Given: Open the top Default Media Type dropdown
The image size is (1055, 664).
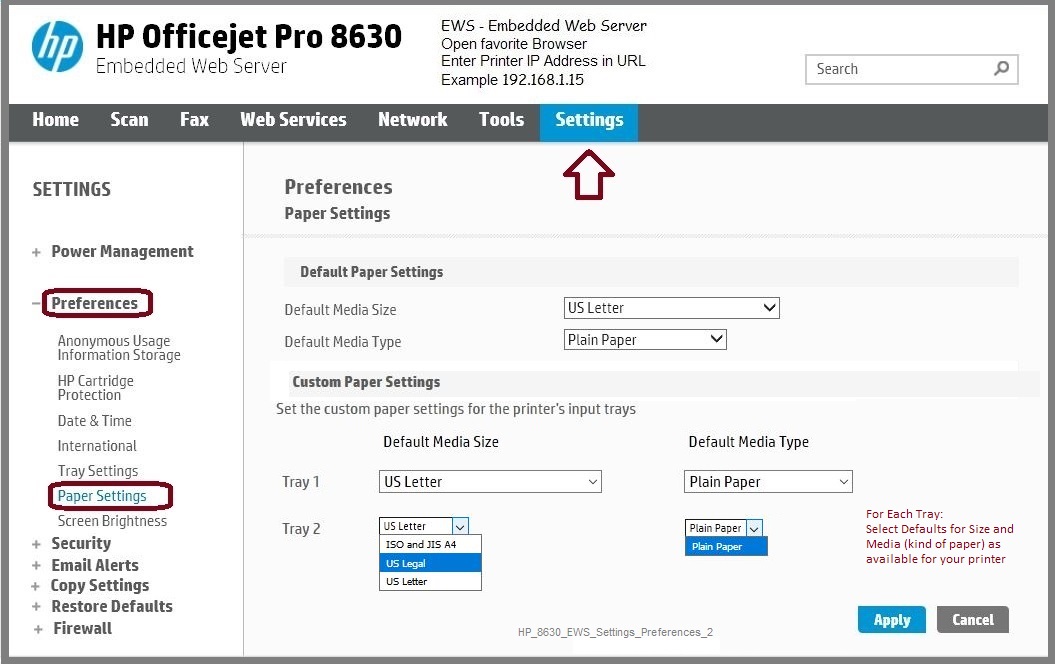Looking at the screenshot, I should (645, 340).
